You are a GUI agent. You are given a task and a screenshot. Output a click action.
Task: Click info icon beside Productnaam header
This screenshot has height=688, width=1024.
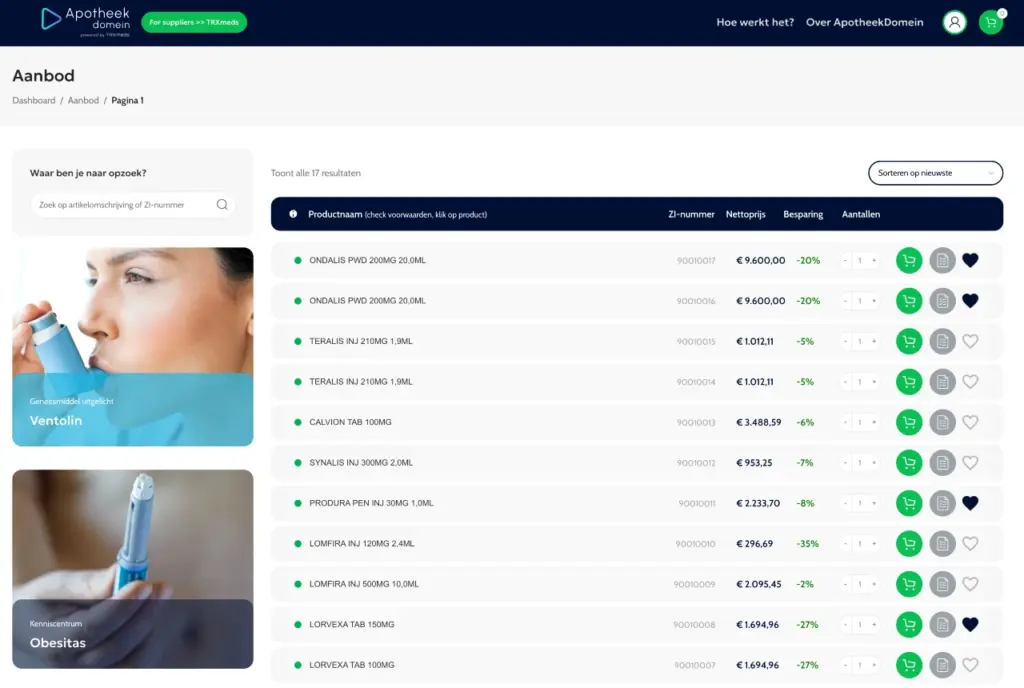(x=293, y=214)
